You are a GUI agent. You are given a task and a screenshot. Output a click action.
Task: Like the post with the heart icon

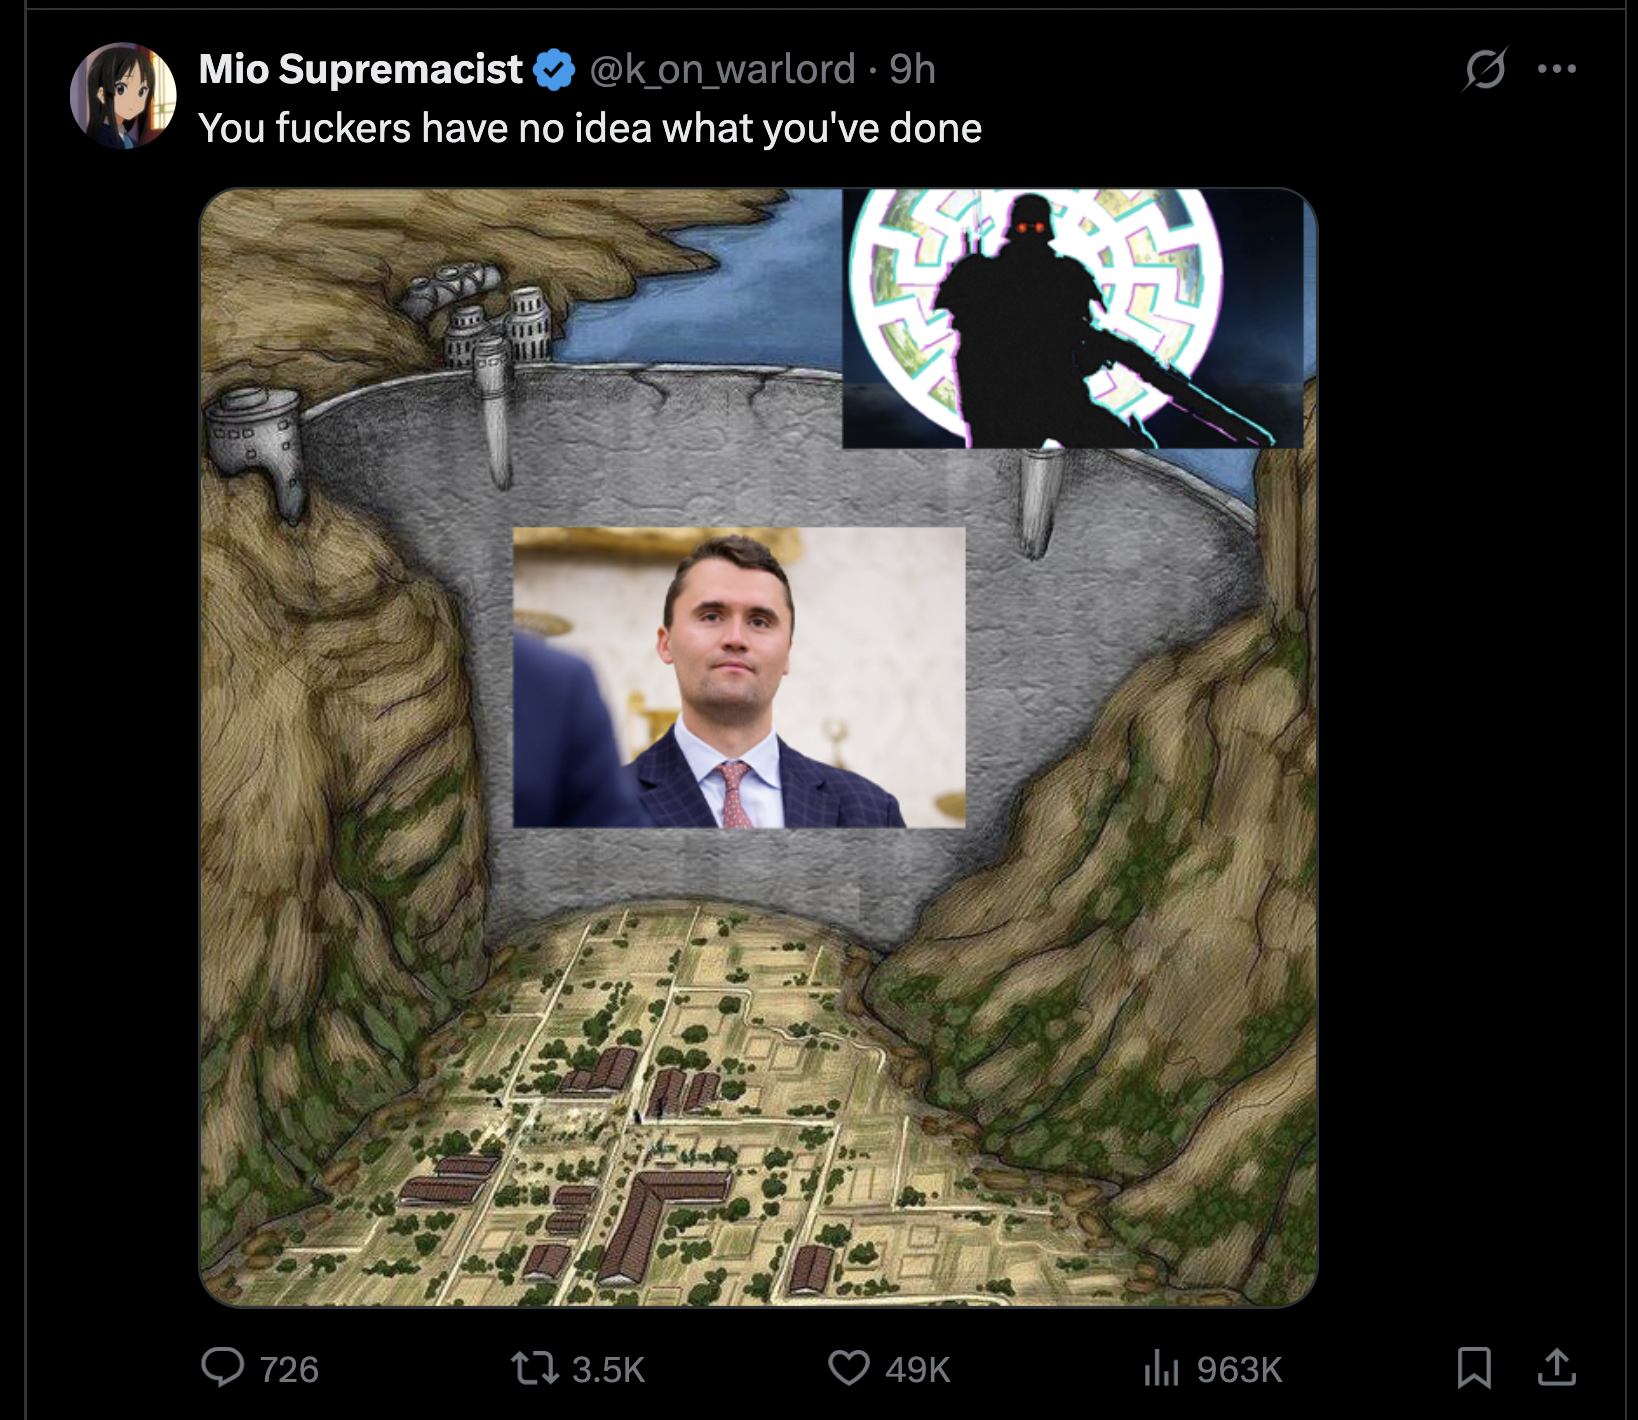(848, 1368)
